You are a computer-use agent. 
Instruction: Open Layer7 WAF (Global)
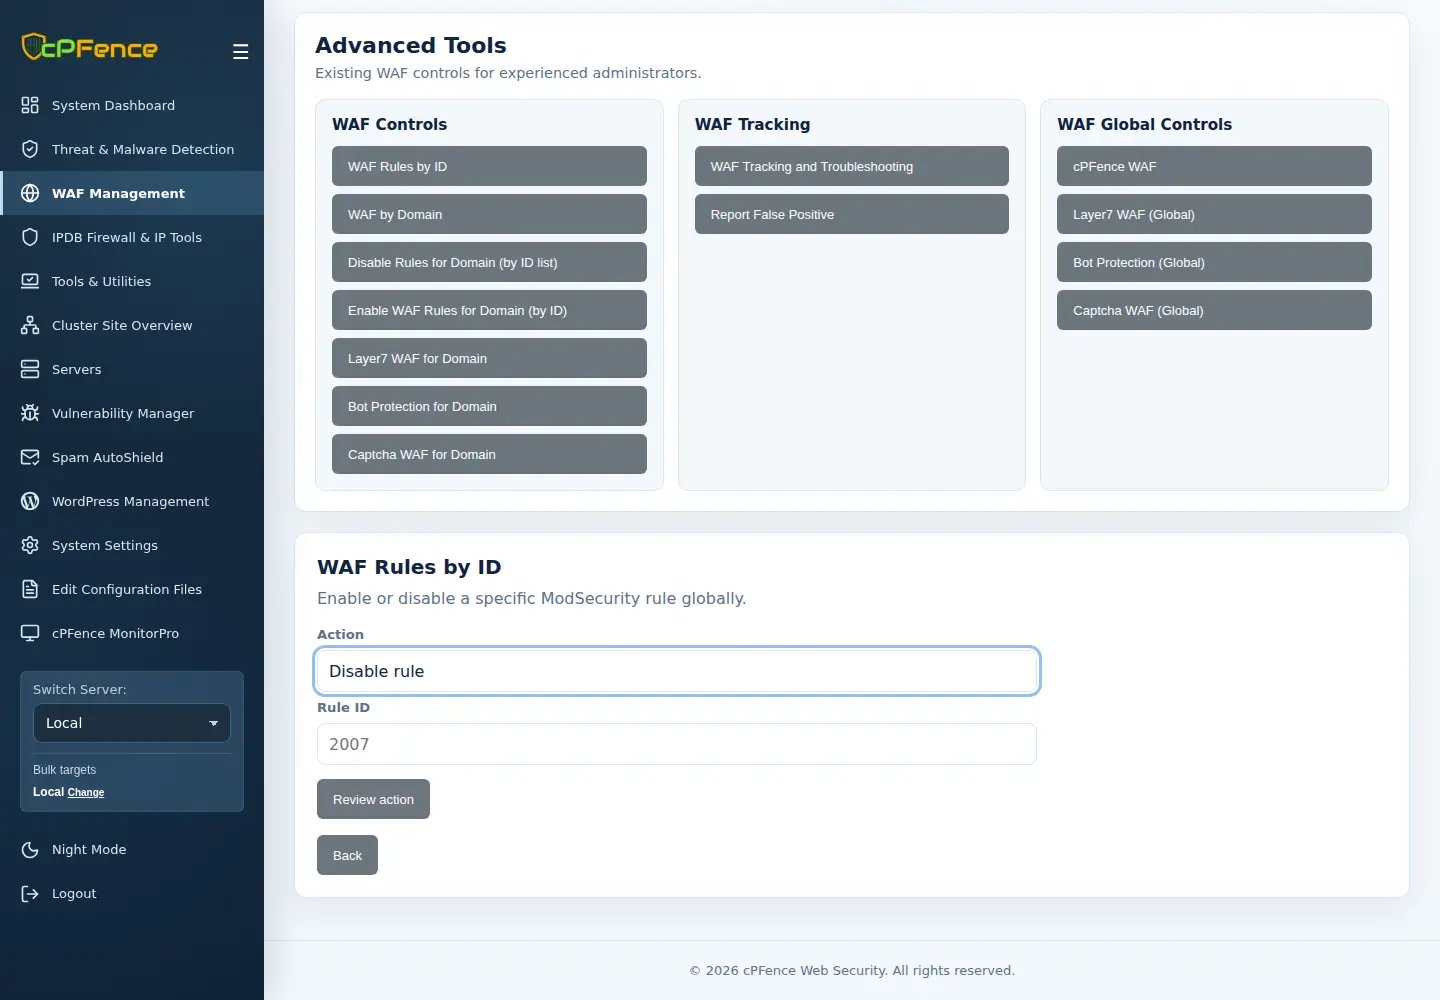tap(1214, 214)
